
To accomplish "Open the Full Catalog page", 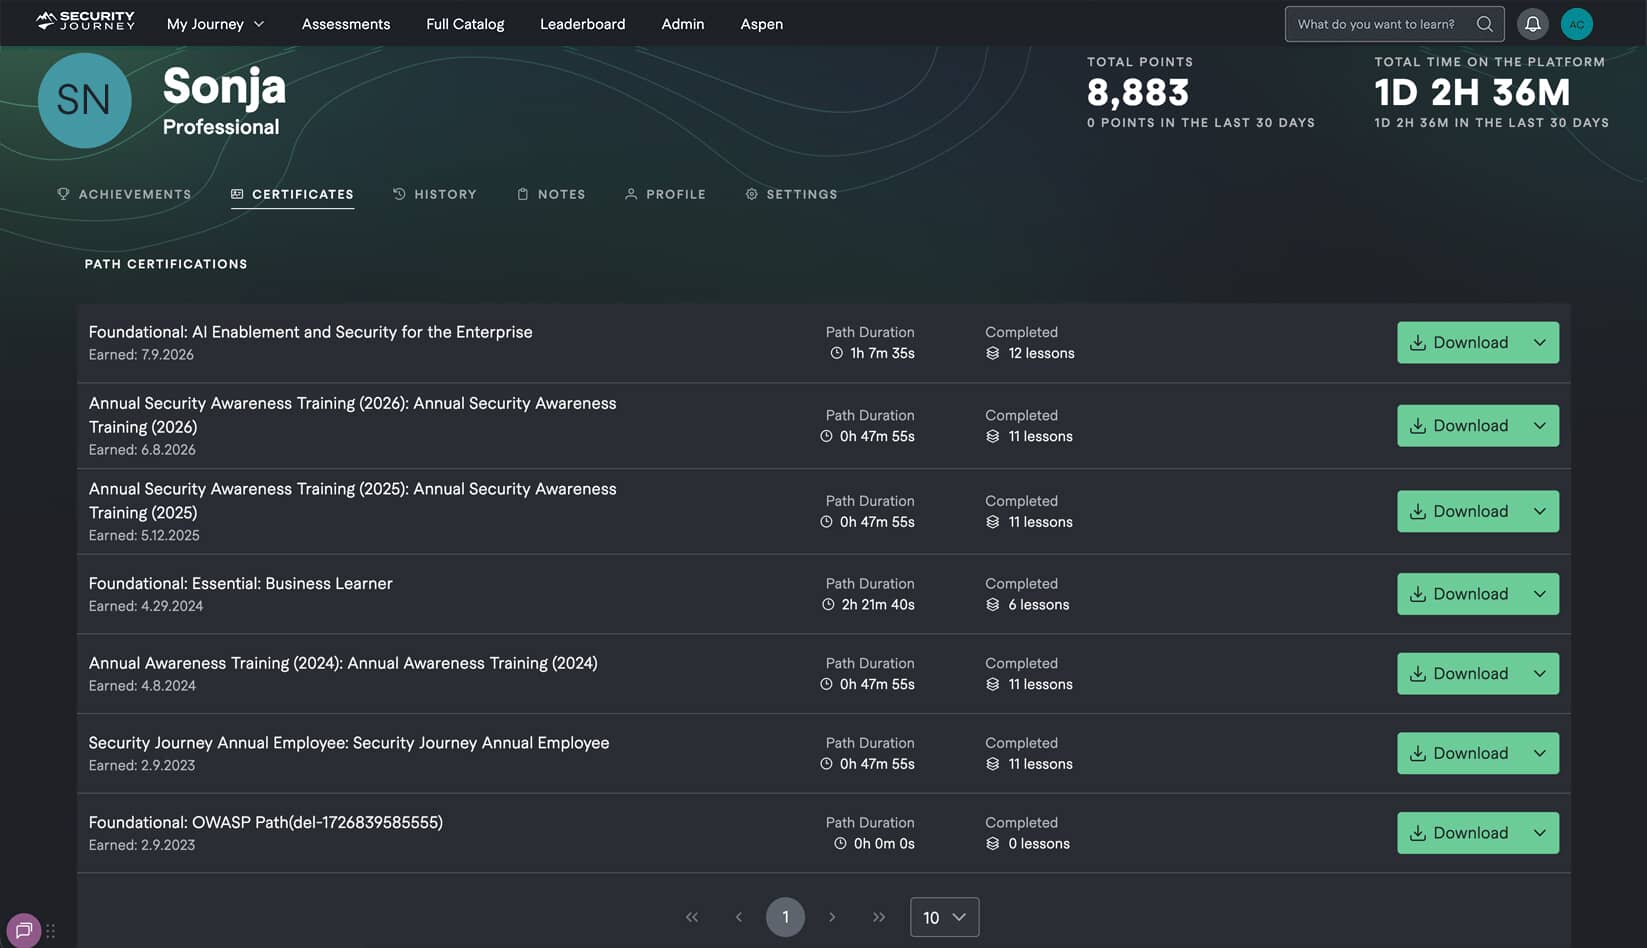I will point(465,24).
